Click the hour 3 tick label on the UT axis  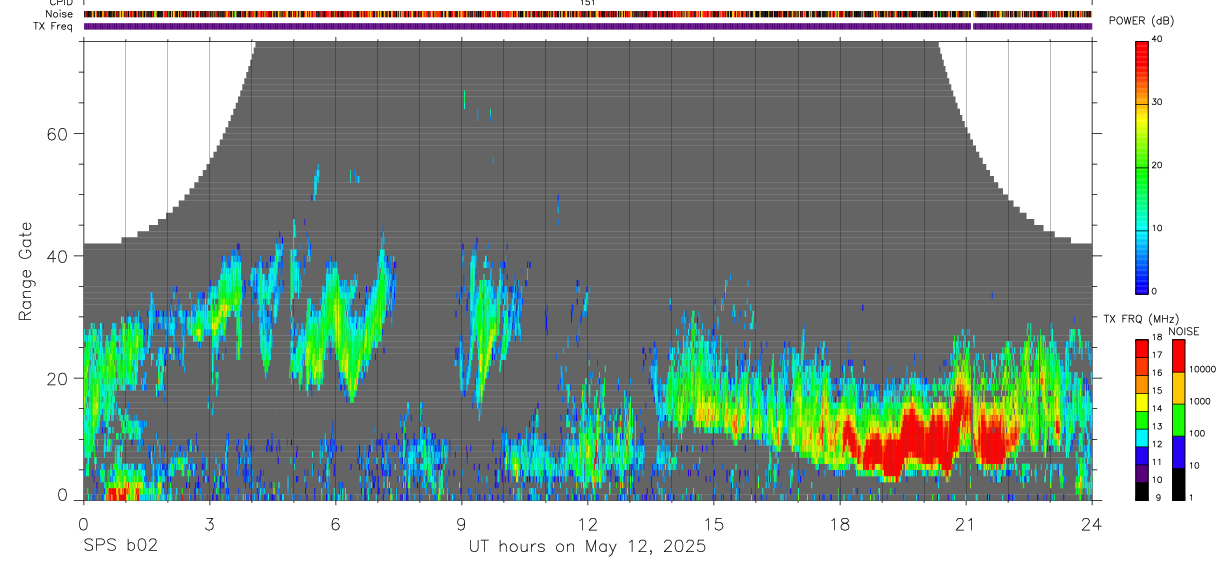tap(209, 523)
